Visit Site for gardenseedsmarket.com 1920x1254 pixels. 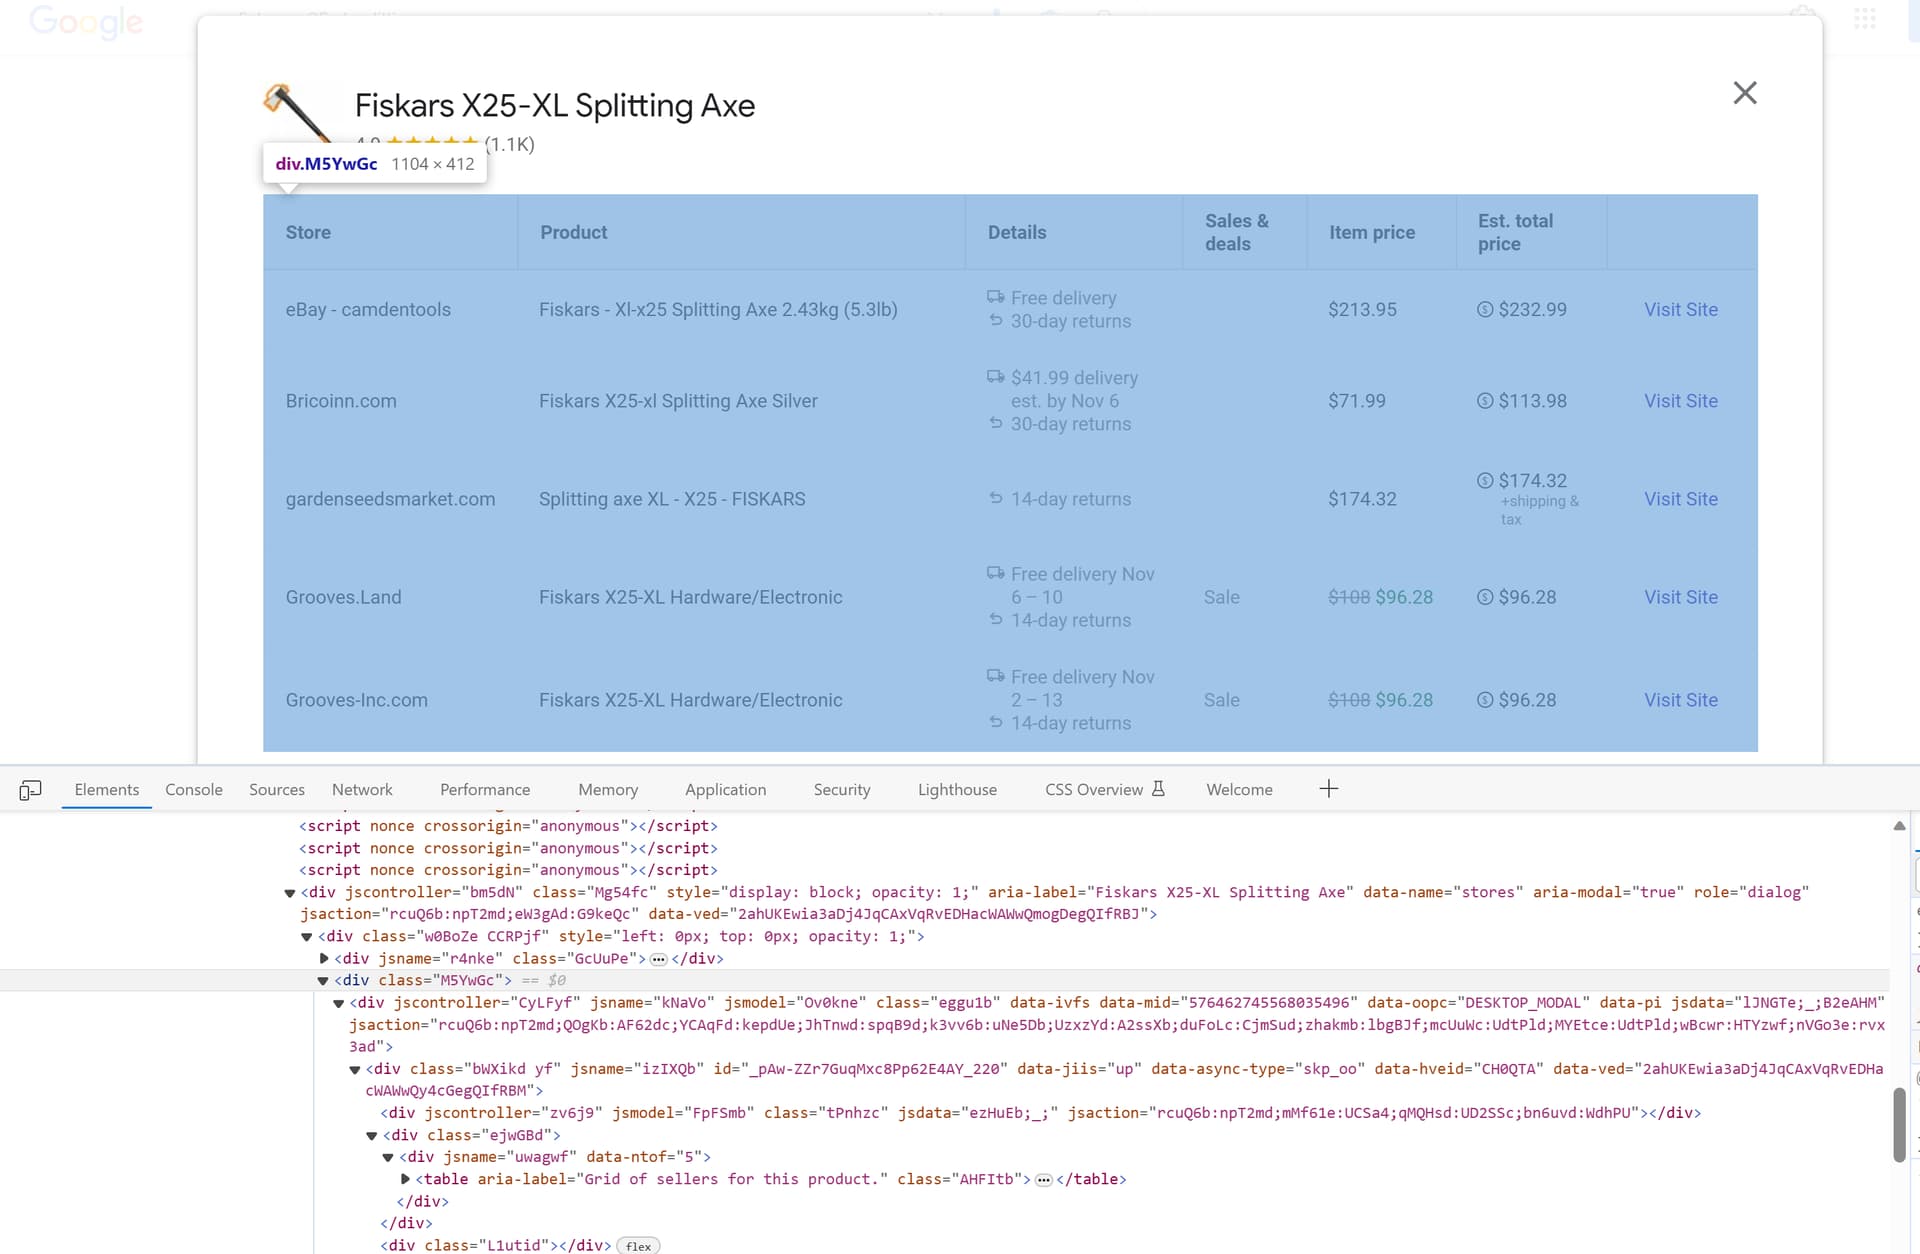pyautogui.click(x=1681, y=498)
